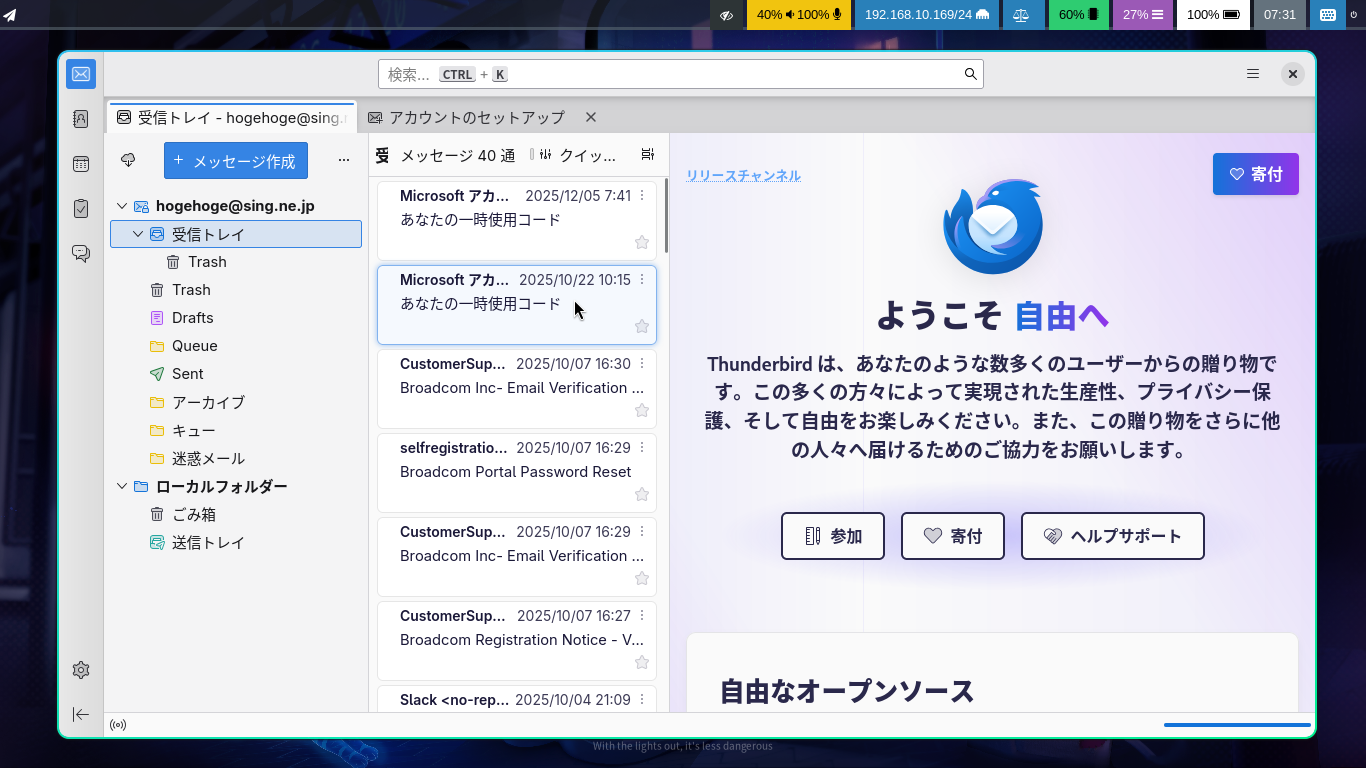Screen dimensions: 1366x768
Task: Click the keyboard icon in system bar
Action: point(1327,15)
